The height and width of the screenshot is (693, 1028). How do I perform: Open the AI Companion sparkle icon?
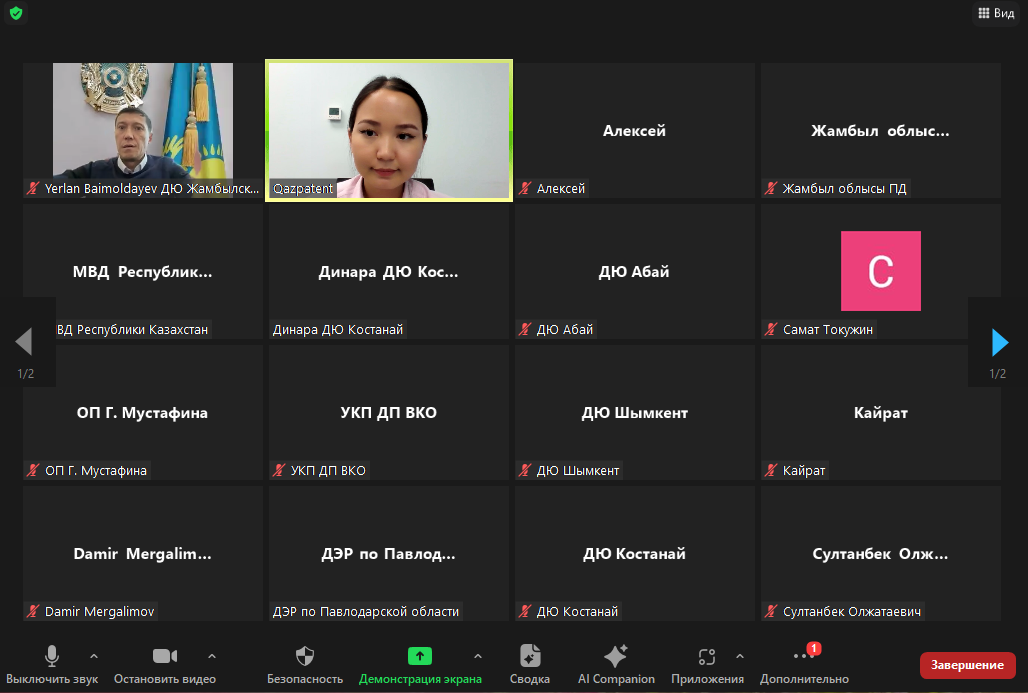(616, 657)
